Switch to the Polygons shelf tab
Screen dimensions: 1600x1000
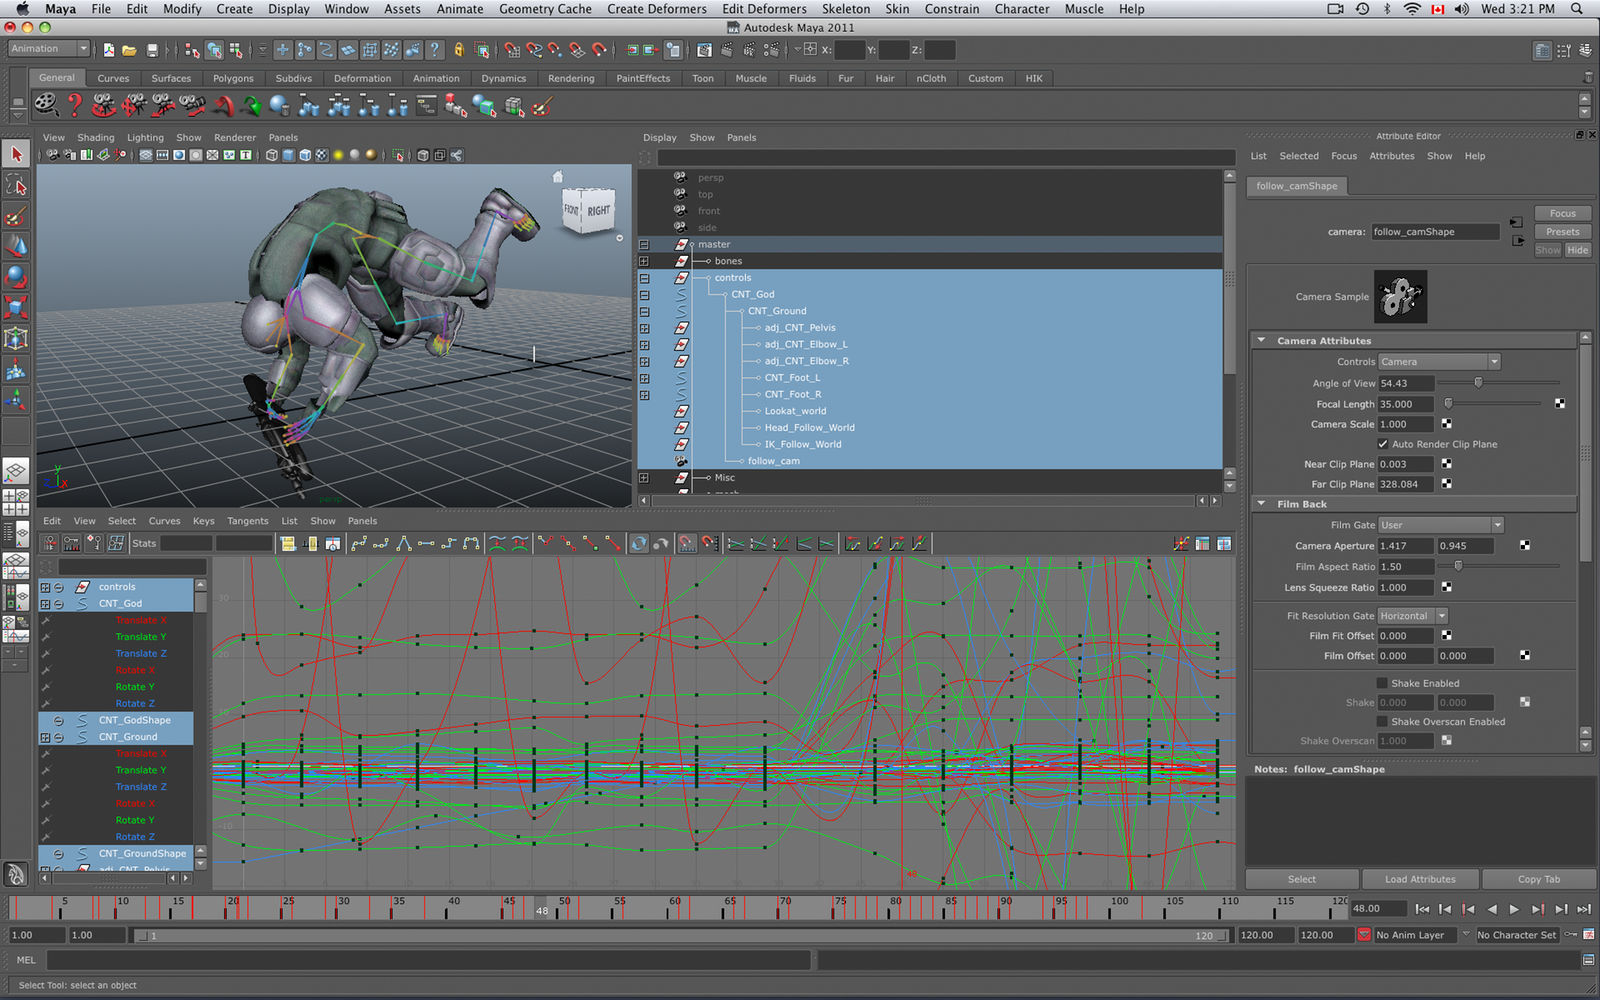[x=233, y=78]
